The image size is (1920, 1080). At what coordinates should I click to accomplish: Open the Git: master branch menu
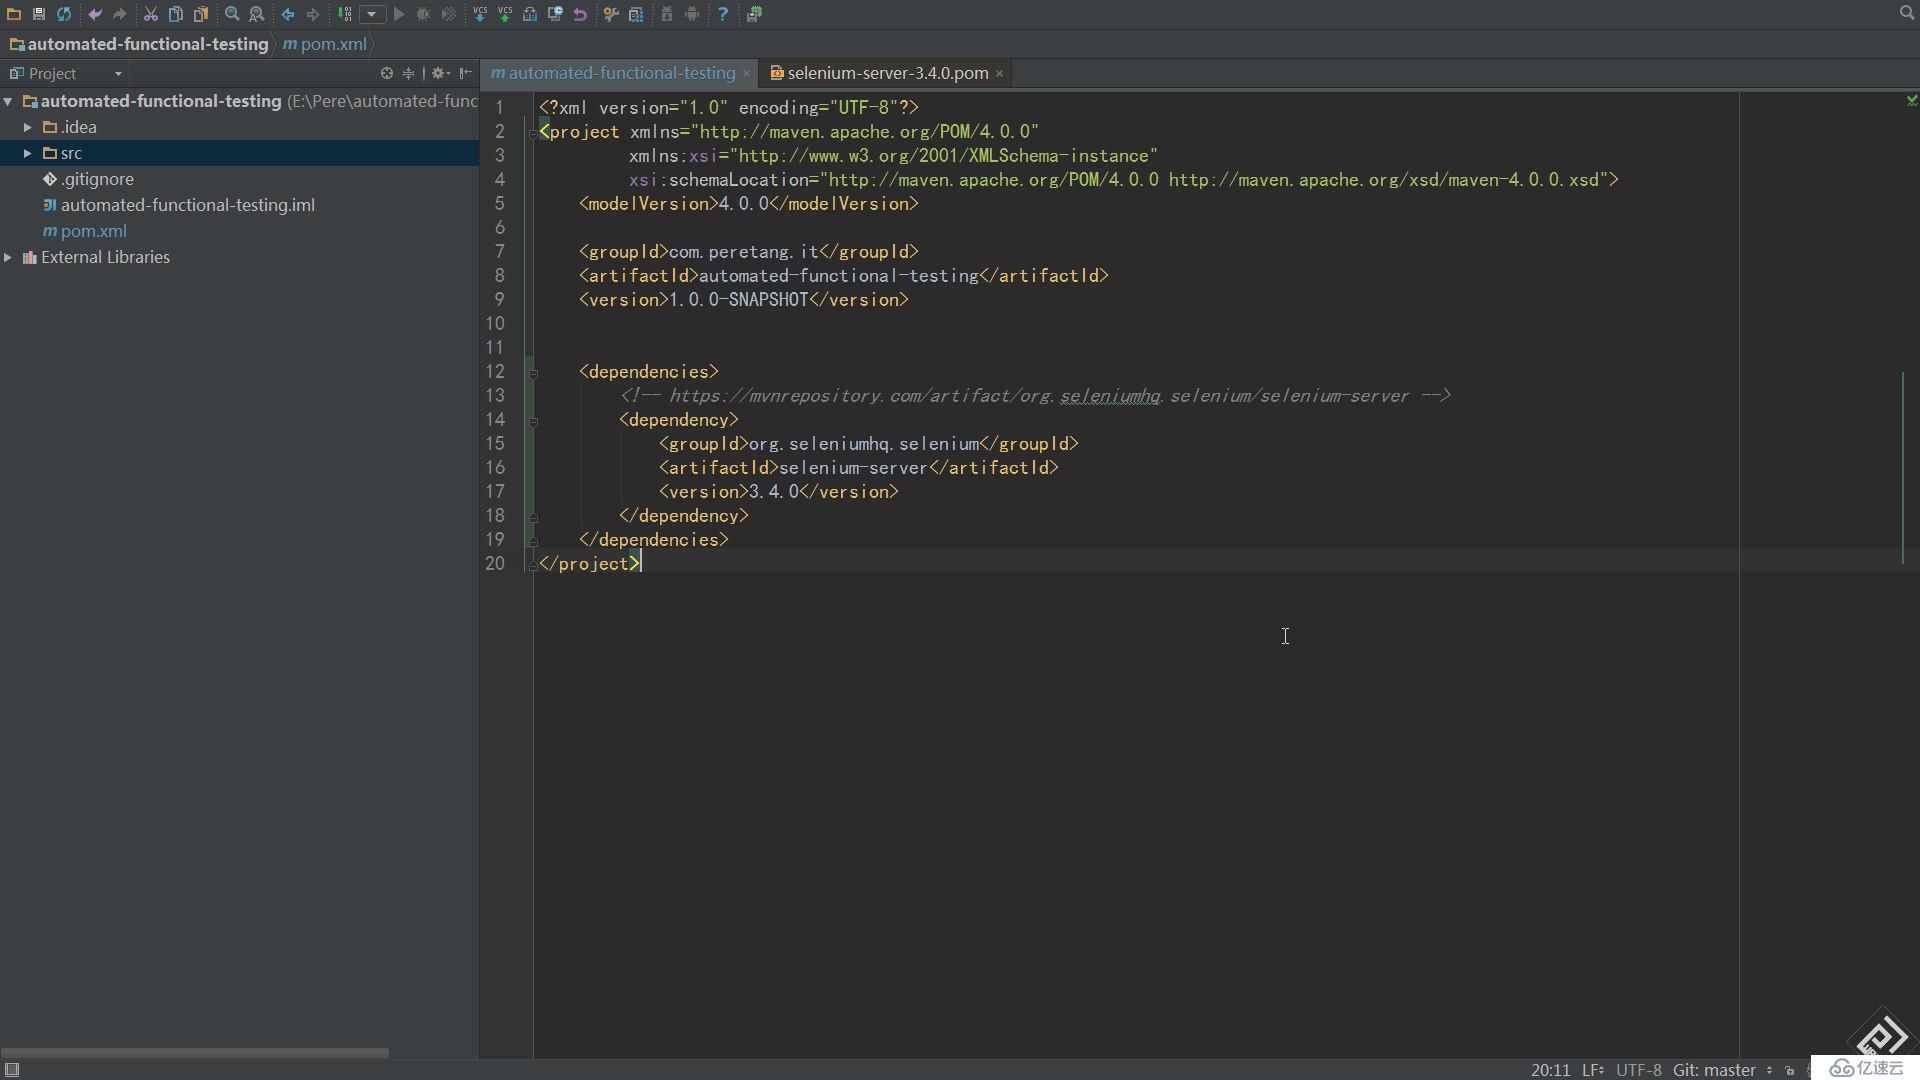tap(1722, 1069)
